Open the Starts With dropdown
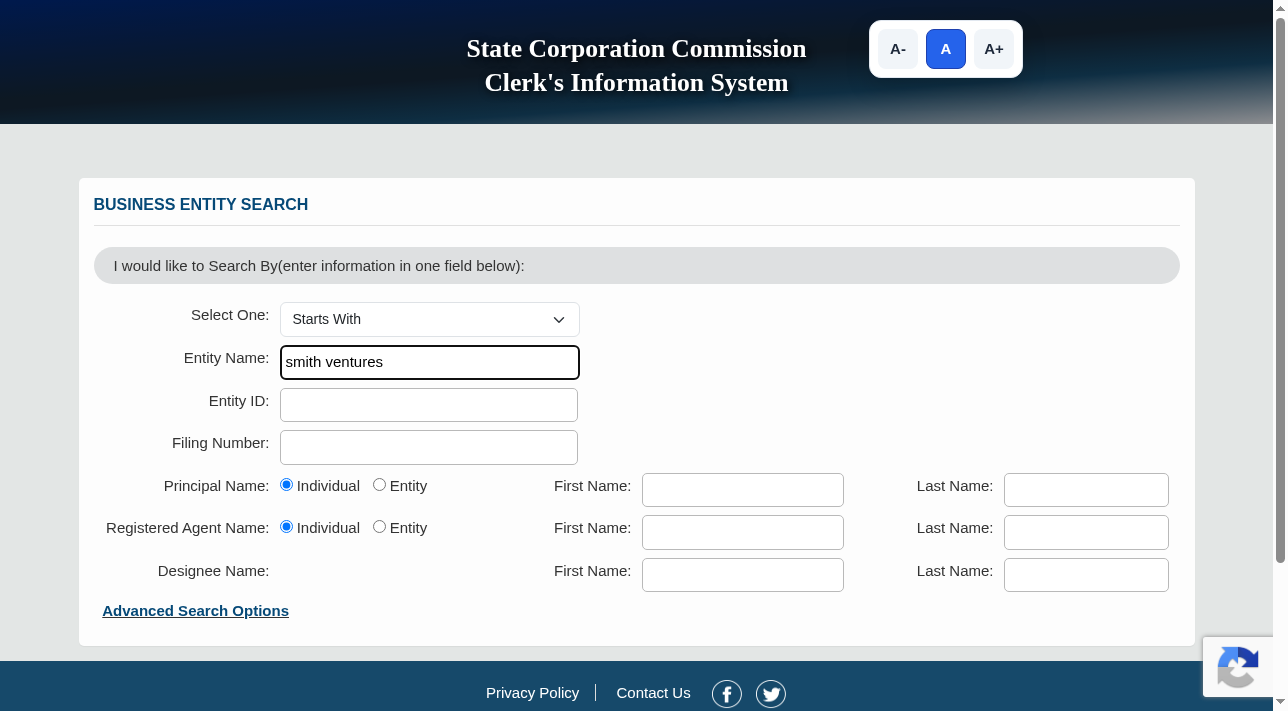This screenshot has width=1288, height=711. [430, 320]
